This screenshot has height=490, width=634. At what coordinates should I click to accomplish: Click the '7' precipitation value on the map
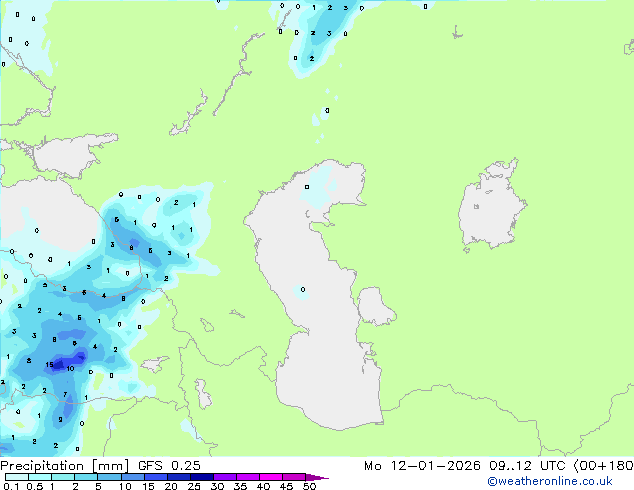pyautogui.click(x=65, y=395)
